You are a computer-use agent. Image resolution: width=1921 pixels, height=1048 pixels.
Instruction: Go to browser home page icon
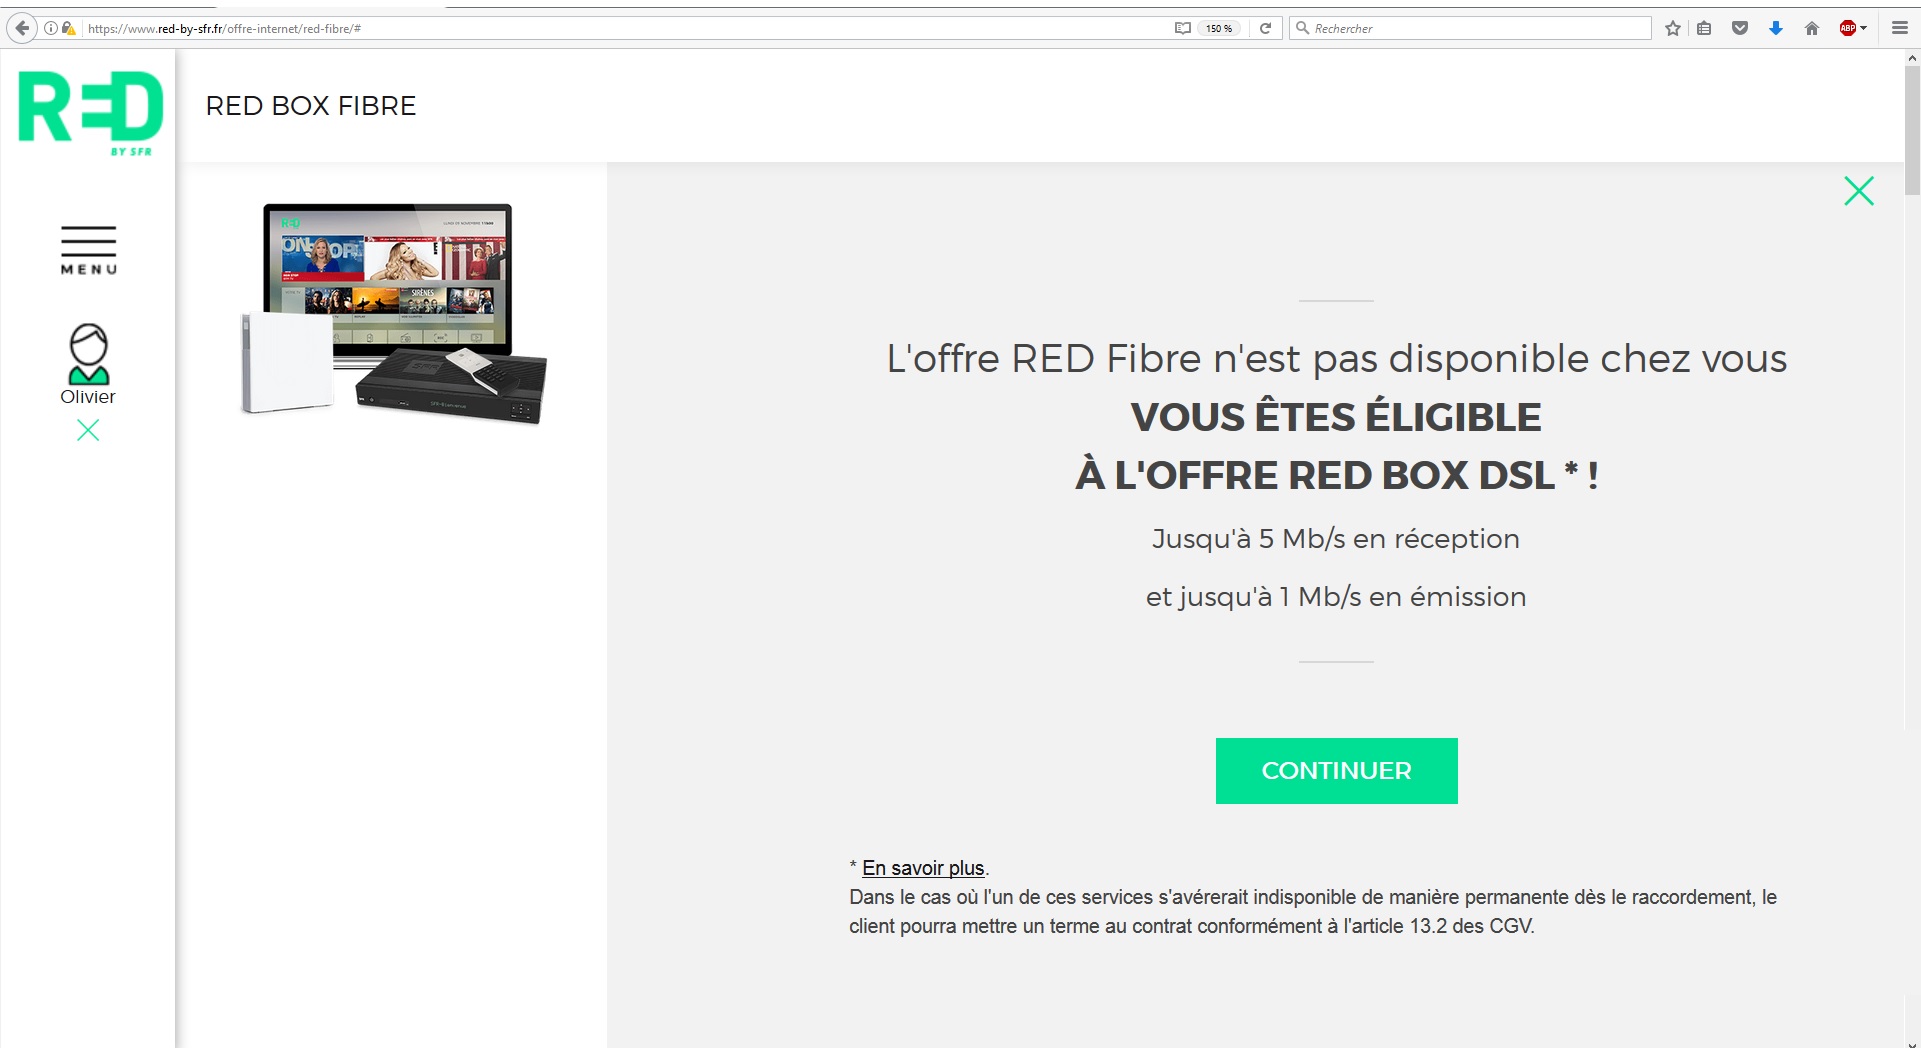click(1811, 28)
